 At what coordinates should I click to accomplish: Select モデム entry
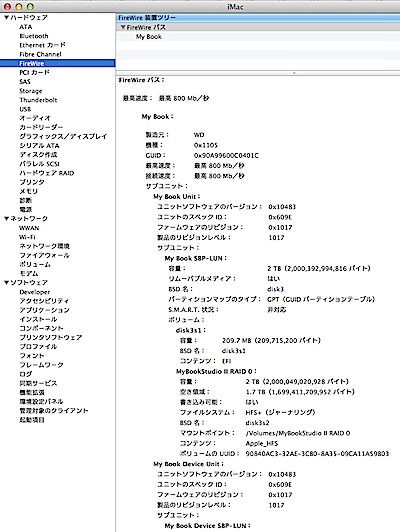click(x=28, y=274)
